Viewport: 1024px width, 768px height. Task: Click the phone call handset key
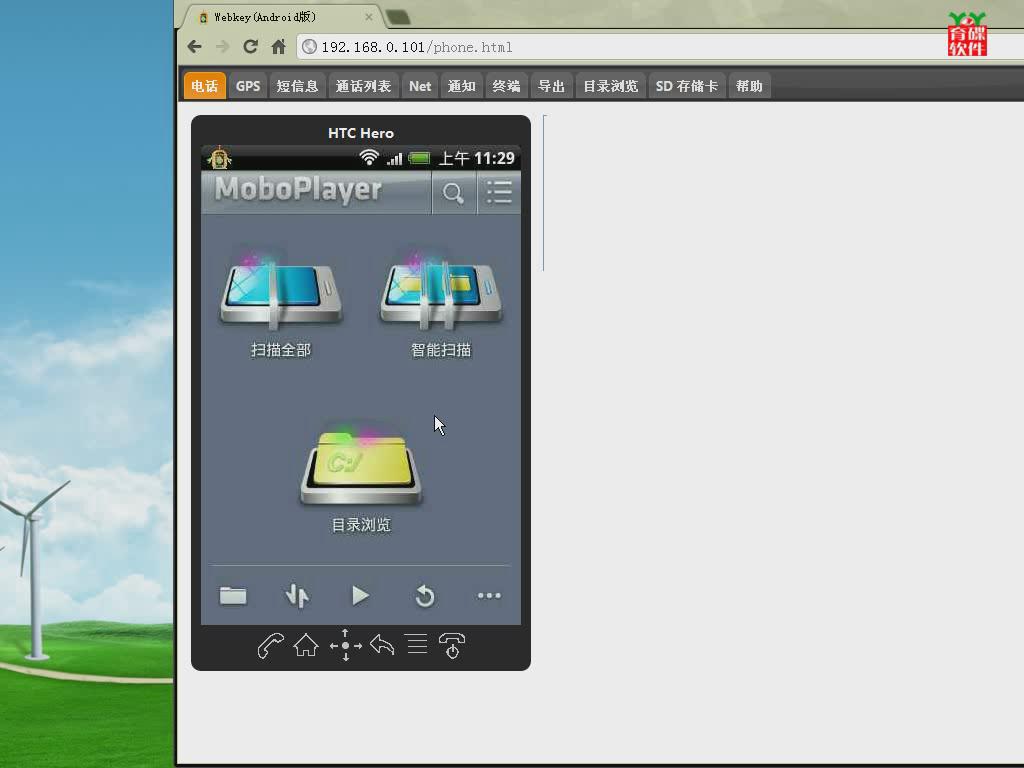tap(270, 646)
